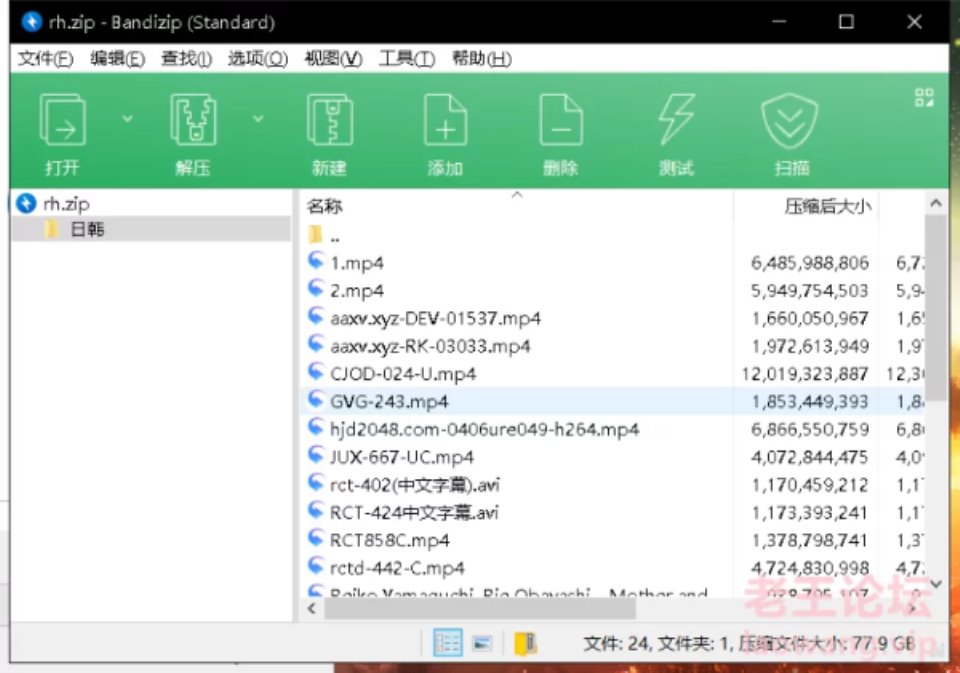Select file hjd2048.com-0406ure049-h264.mp4
960x673 pixels.
pos(484,429)
